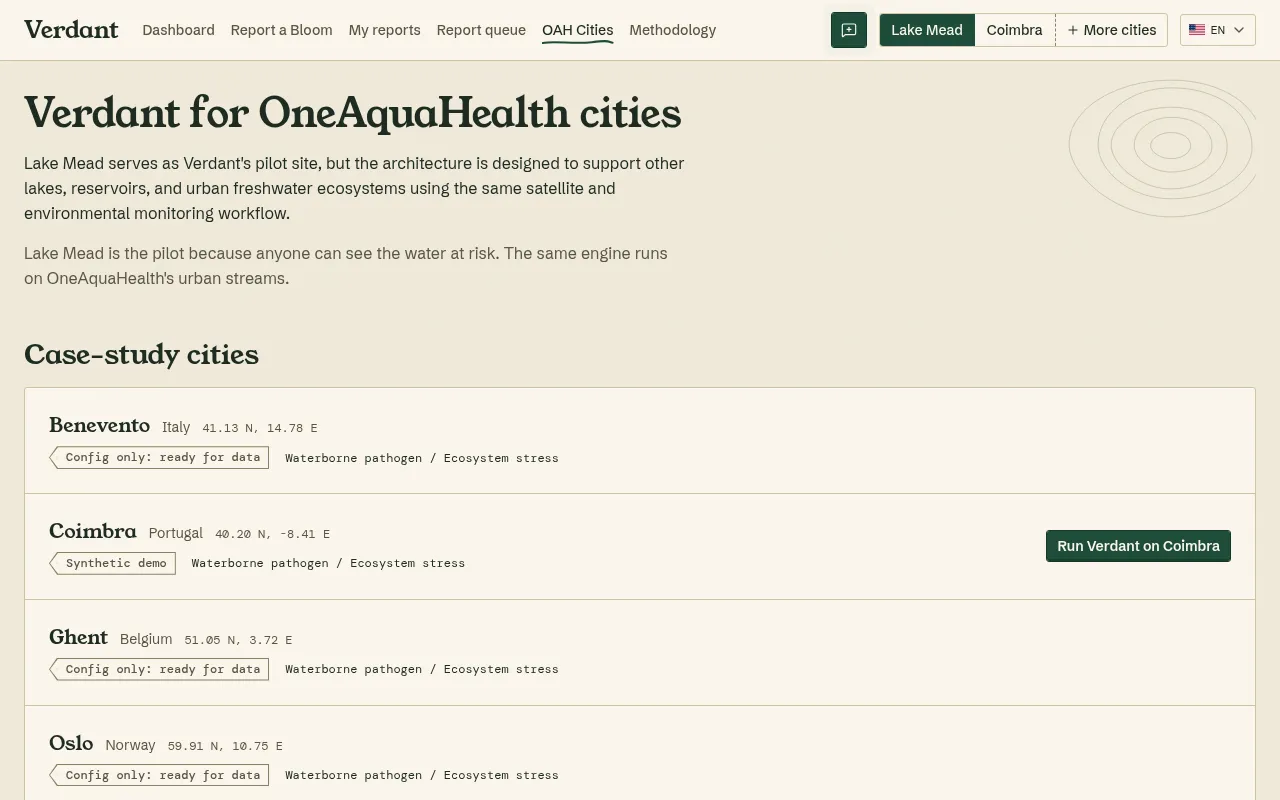Click Ghent's Config only status tag
Viewport: 1280px width, 800px height.
click(x=160, y=669)
